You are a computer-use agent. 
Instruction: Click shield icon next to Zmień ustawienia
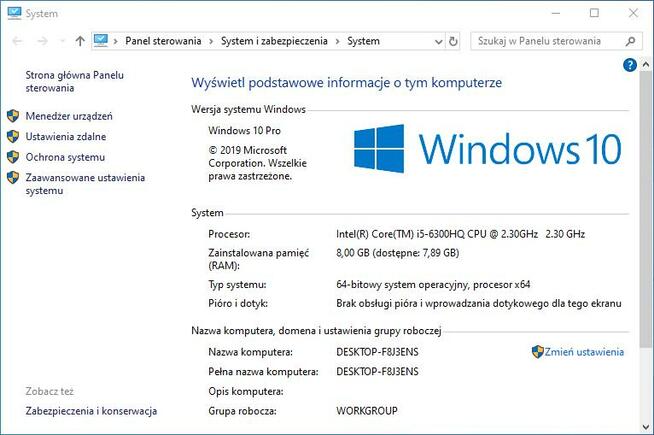[x=538, y=352]
